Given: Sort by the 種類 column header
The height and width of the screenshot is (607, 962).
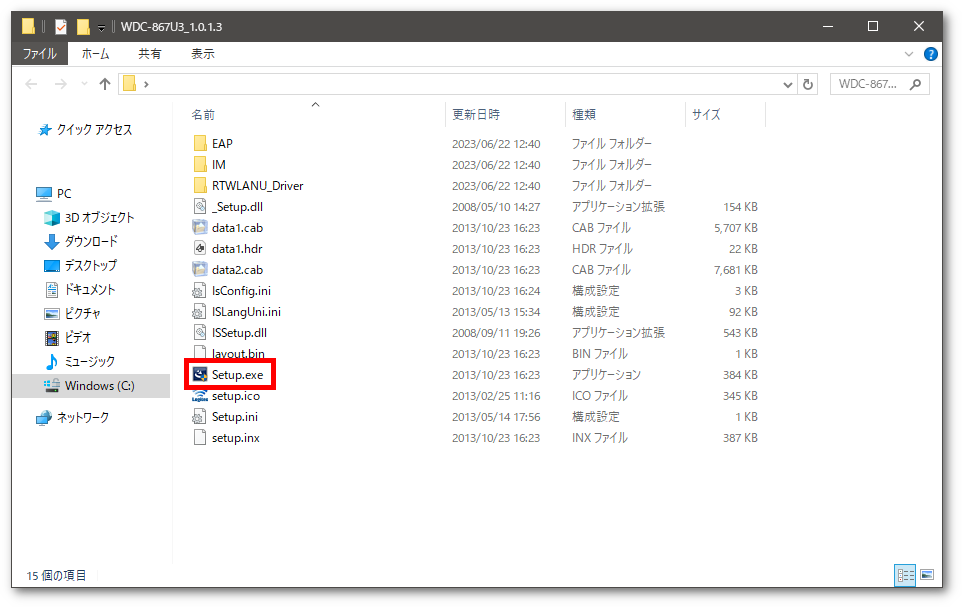Looking at the screenshot, I should coord(625,114).
